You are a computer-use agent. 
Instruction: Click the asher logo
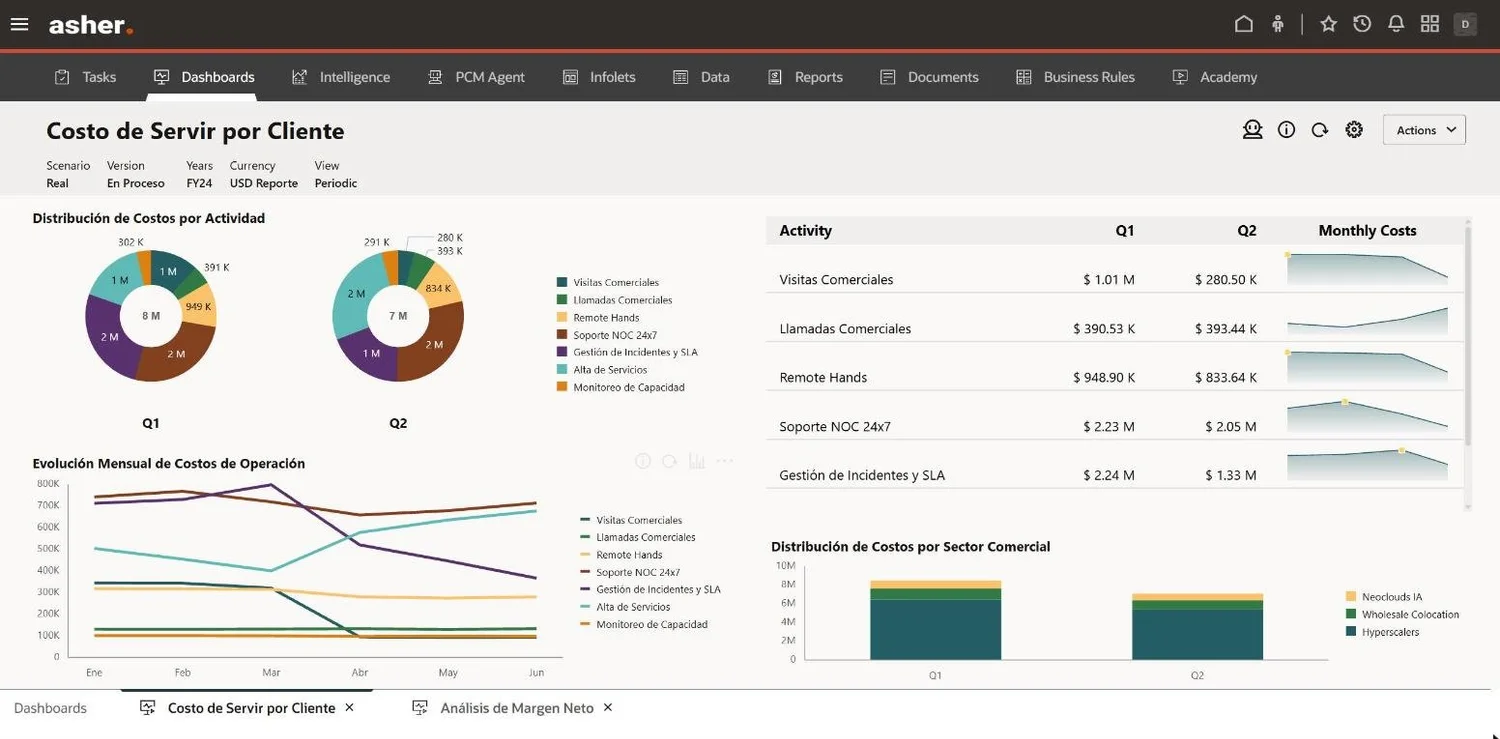click(x=91, y=24)
